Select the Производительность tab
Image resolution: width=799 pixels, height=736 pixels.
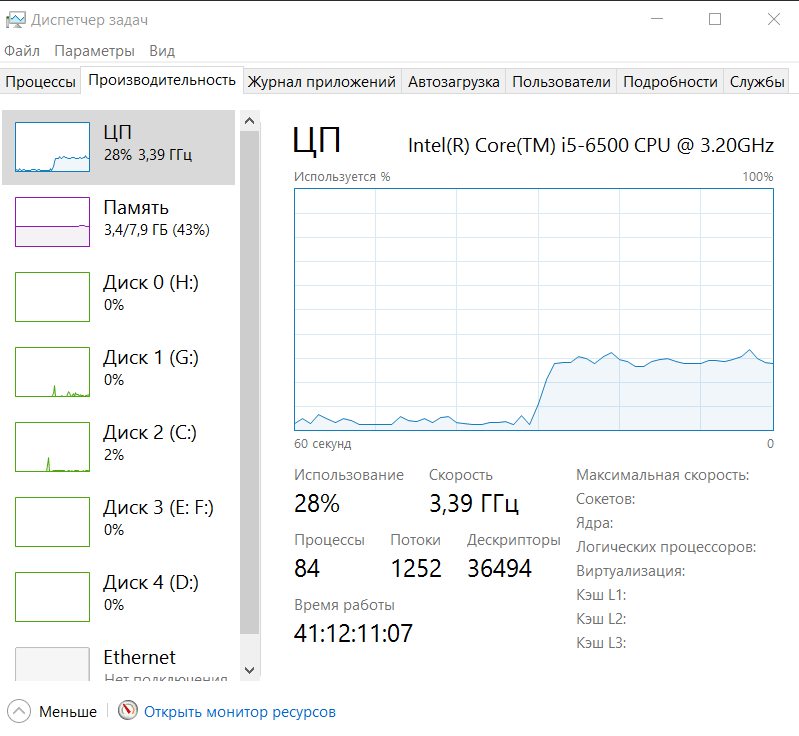(162, 80)
